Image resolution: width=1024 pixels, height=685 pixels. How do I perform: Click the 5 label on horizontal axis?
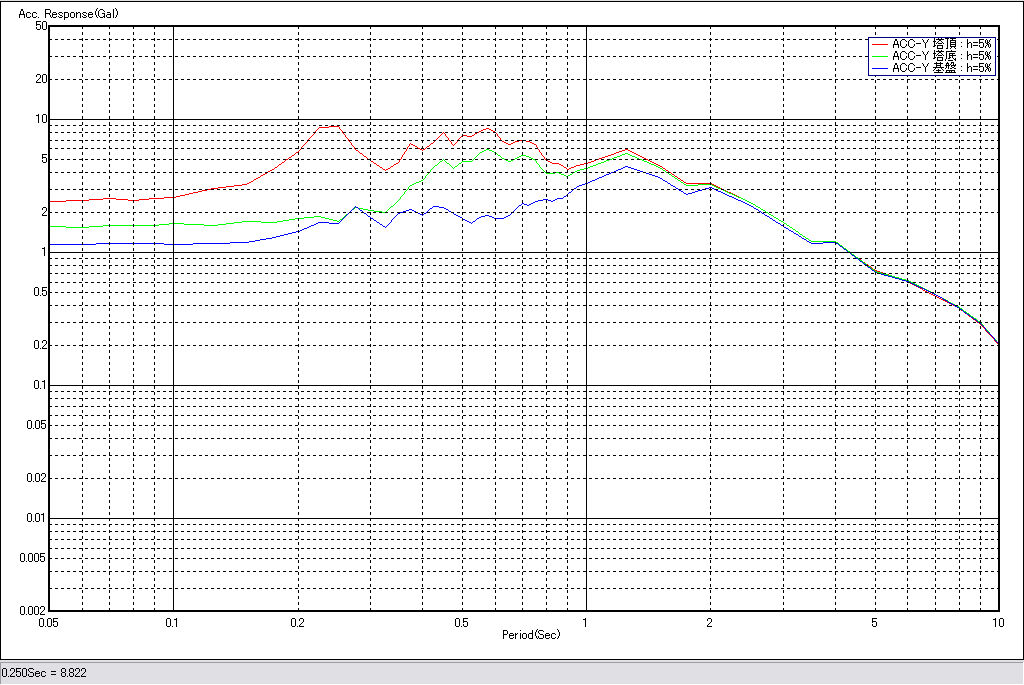coord(874,623)
